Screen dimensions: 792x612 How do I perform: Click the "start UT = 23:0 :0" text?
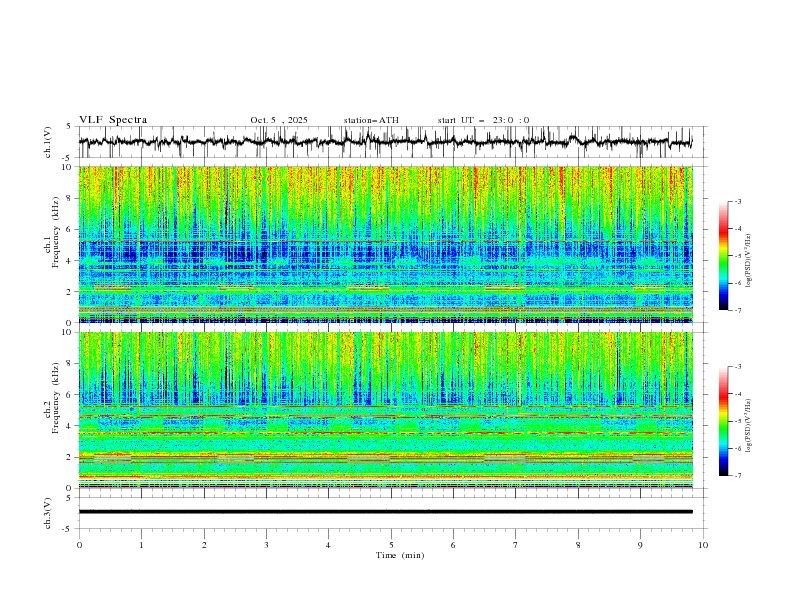click(483, 120)
